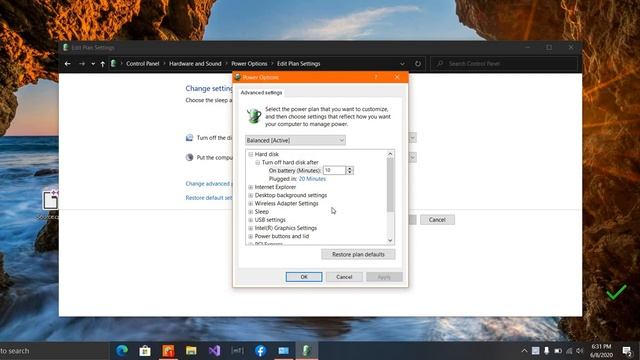Click Hardware and Sound breadcrumb
640x360 pixels.
point(195,64)
